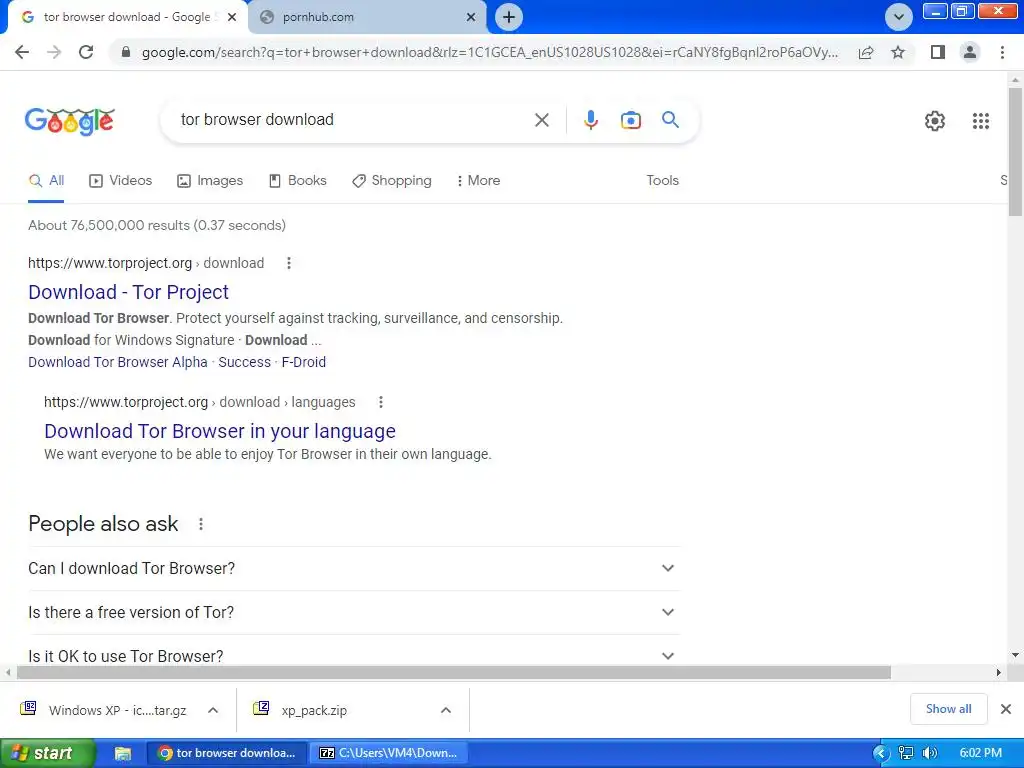Screen dimensions: 1024x768
Task: Open the Success sitelink
Action: click(x=244, y=362)
